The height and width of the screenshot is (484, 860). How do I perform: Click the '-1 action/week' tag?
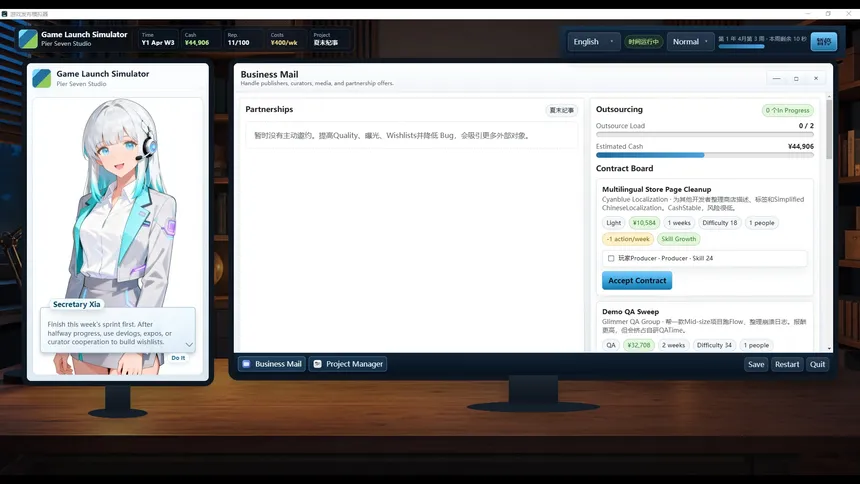628,239
